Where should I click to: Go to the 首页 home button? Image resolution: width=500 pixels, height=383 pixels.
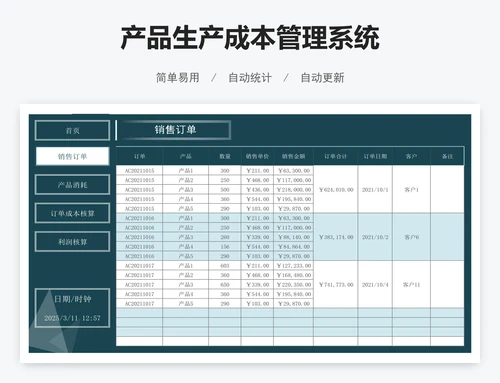tap(72, 130)
